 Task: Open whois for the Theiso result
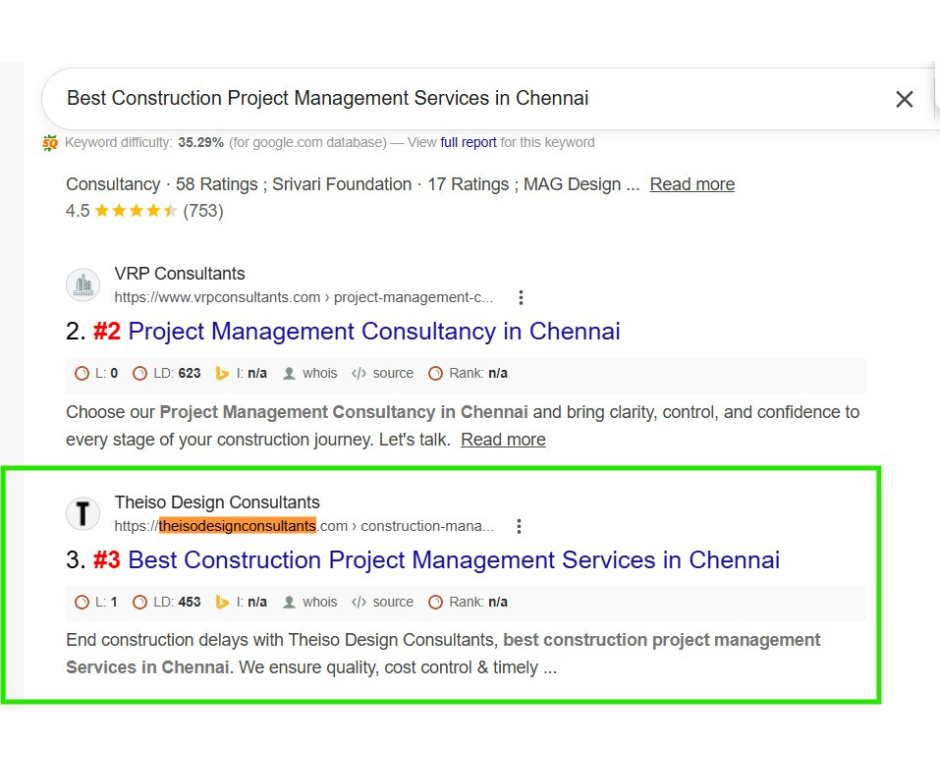click(310, 602)
